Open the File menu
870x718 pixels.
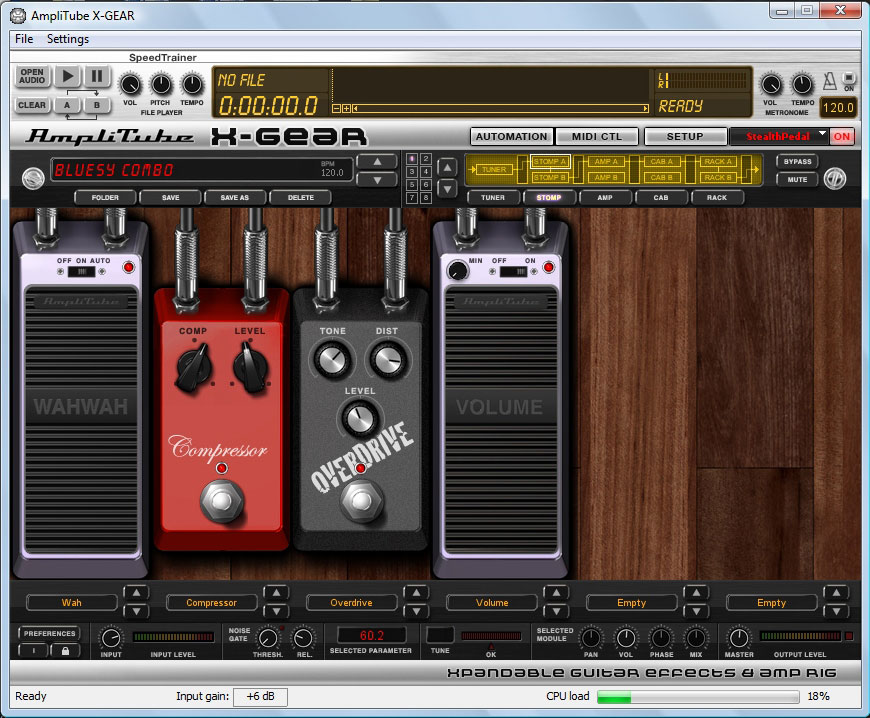pos(24,39)
